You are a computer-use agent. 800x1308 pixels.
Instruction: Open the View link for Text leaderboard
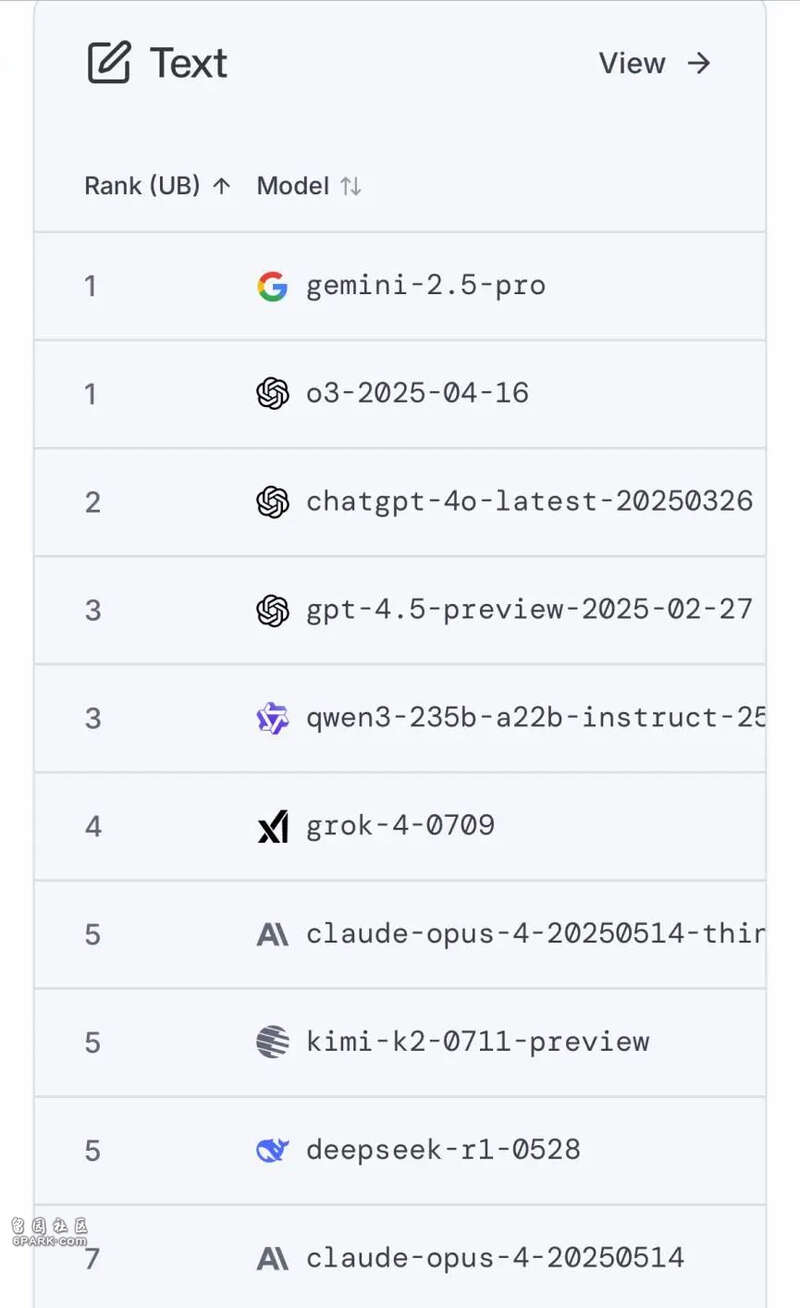[x=632, y=63]
